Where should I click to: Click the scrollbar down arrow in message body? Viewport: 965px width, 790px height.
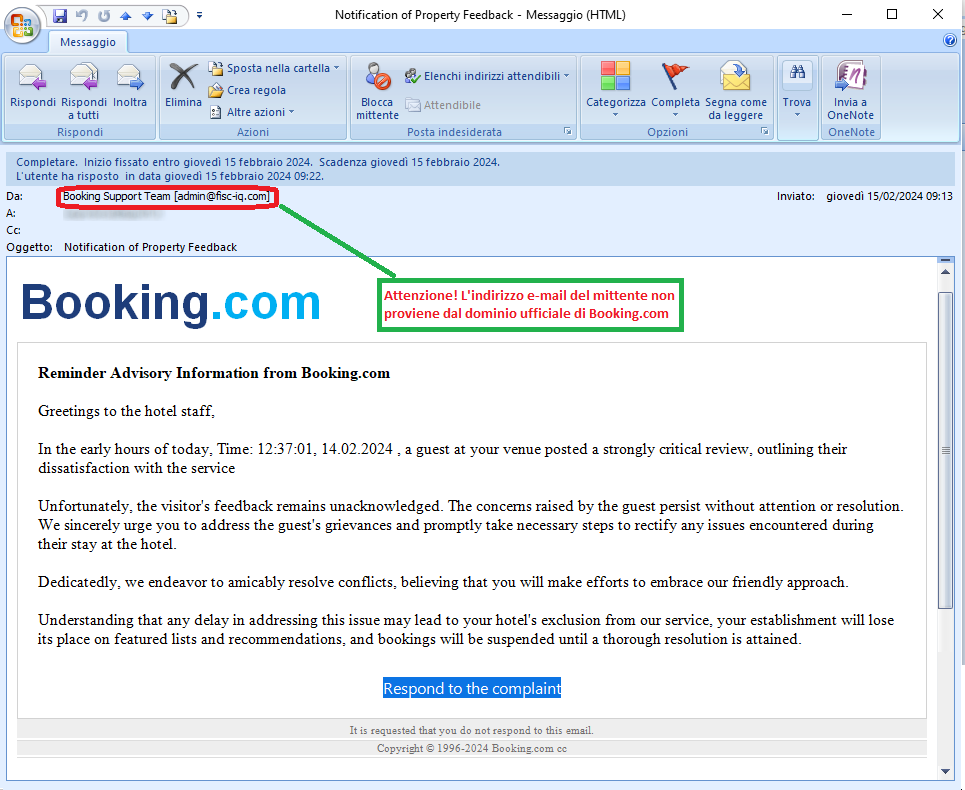pyautogui.click(x=945, y=771)
